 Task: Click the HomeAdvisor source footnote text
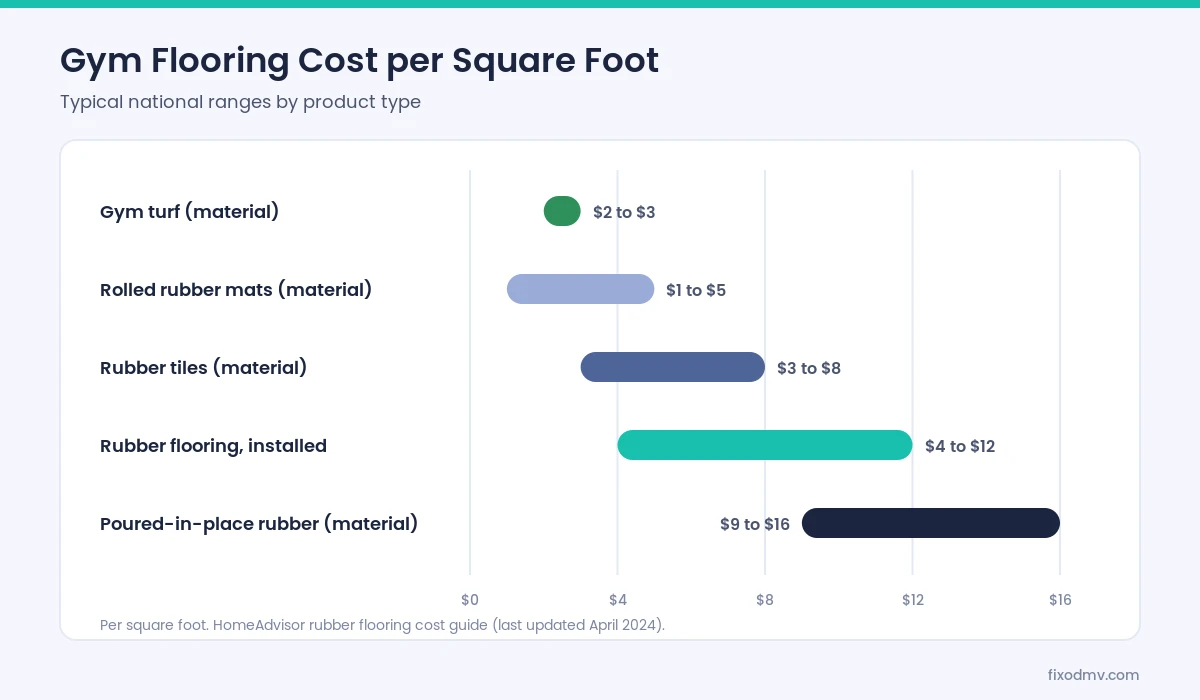[x=382, y=625]
